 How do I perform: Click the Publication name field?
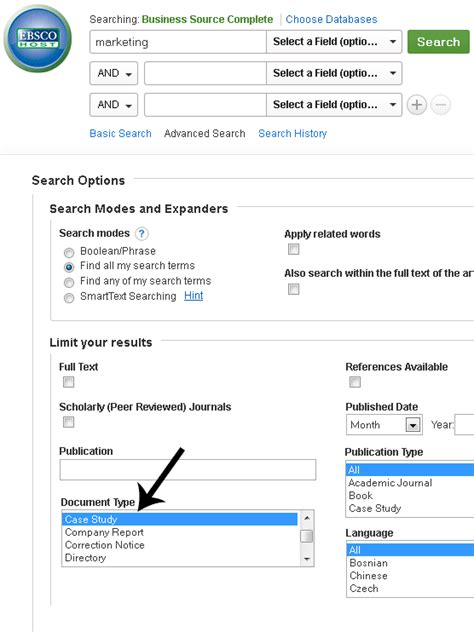[x=188, y=470]
